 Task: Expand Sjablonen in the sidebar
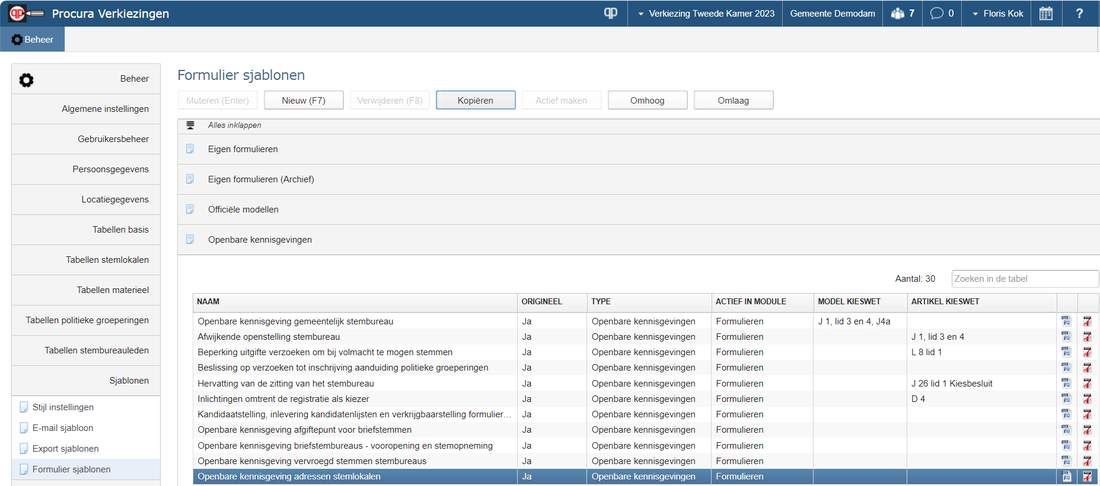86,380
